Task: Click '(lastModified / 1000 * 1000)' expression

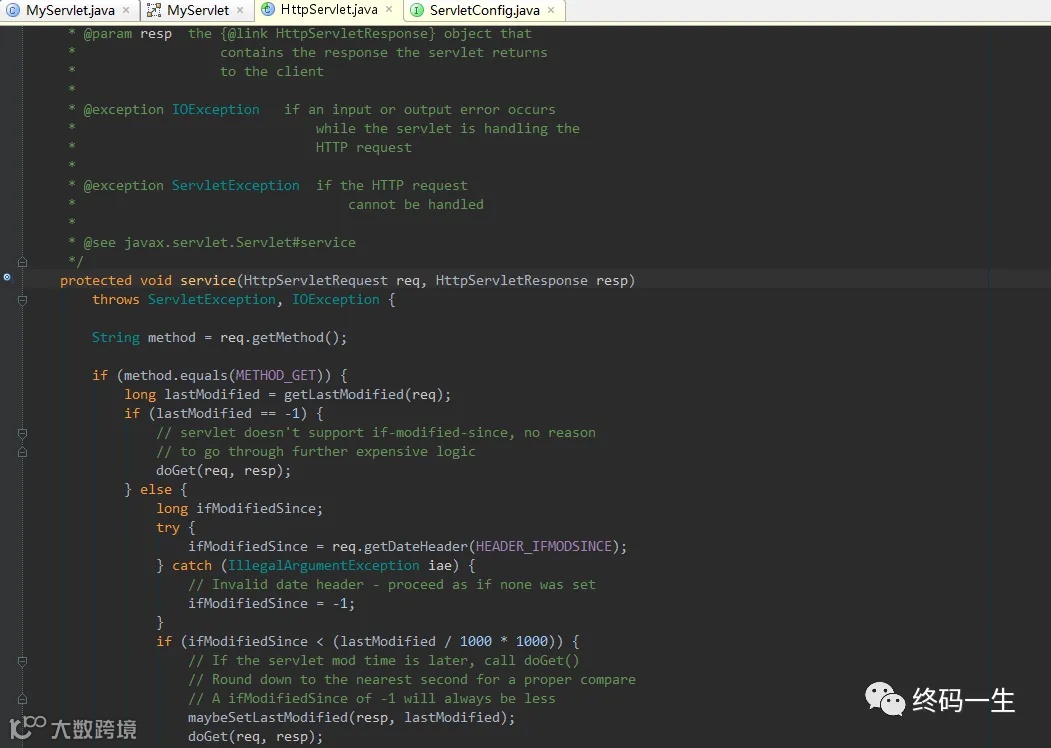Action: point(444,641)
